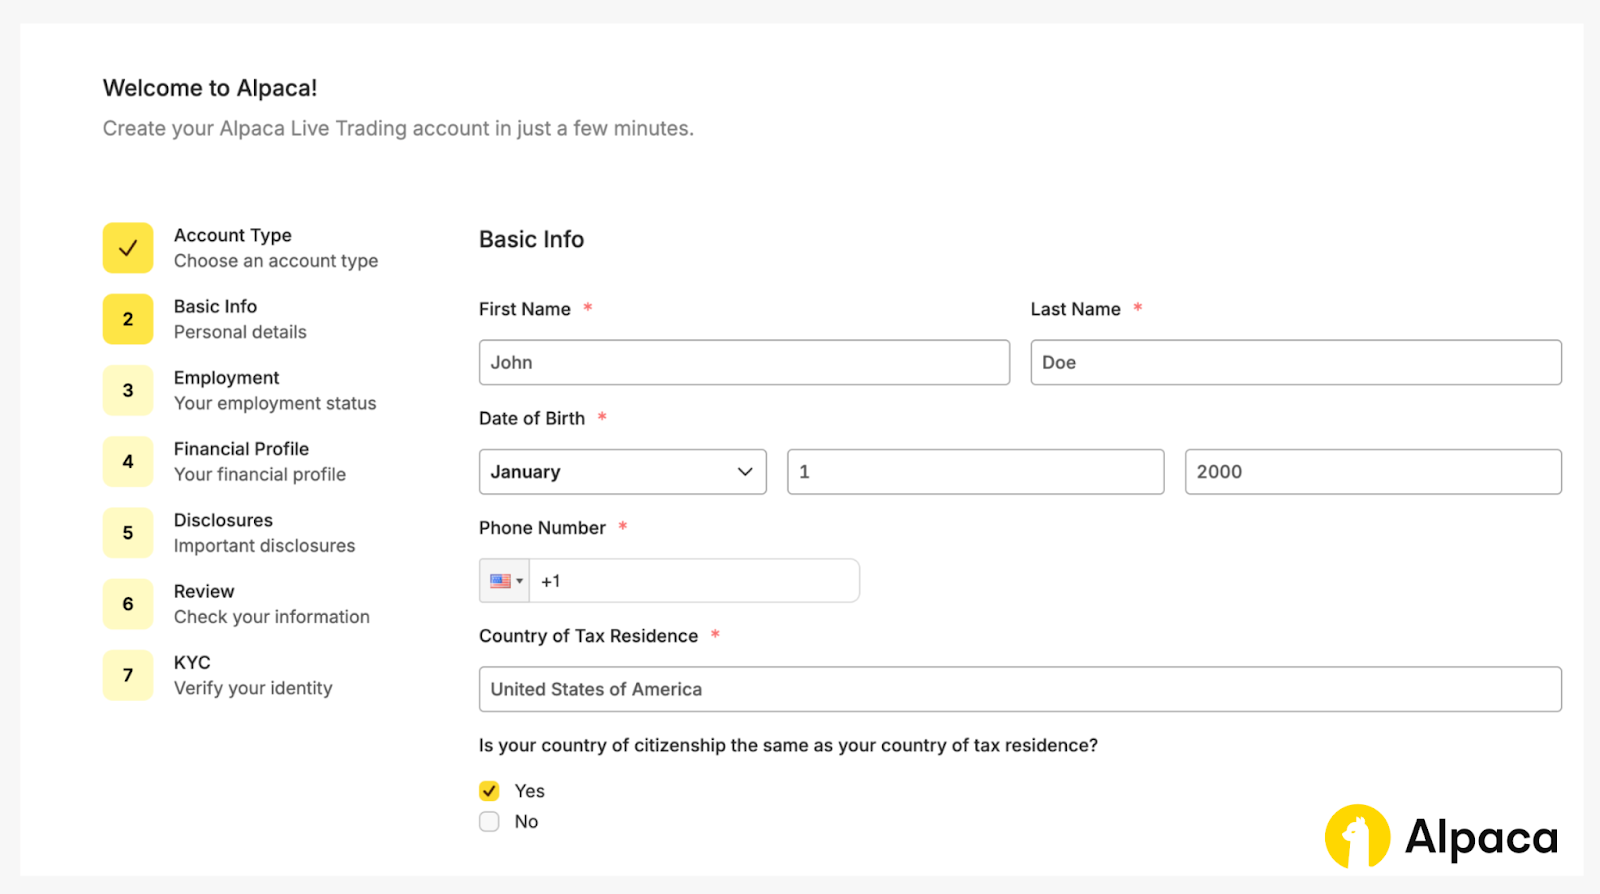Check the Yes citizenship checkbox
Screen dimensions: 1600x894
(x=489, y=791)
